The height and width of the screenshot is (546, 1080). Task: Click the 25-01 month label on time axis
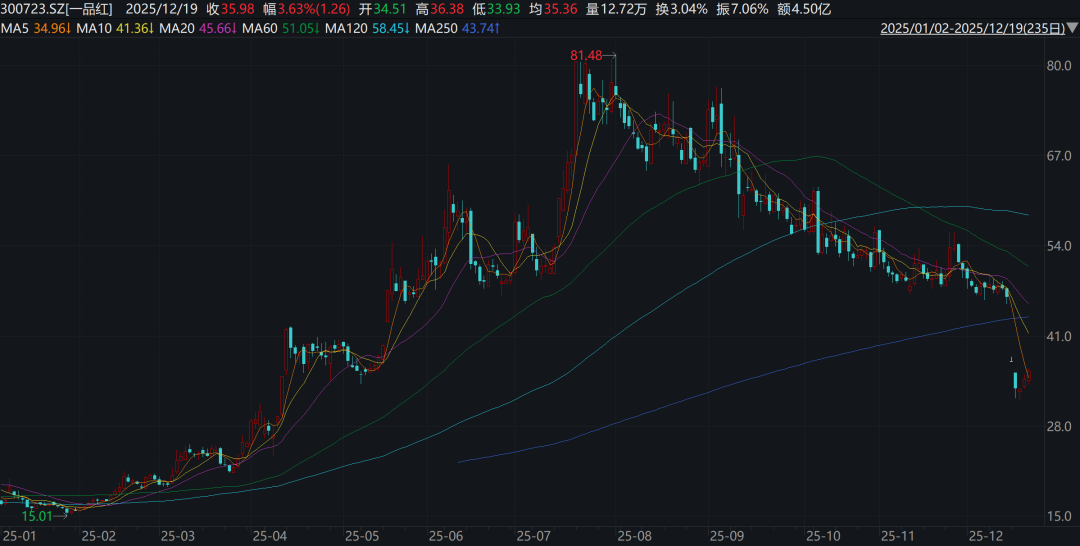(19, 535)
